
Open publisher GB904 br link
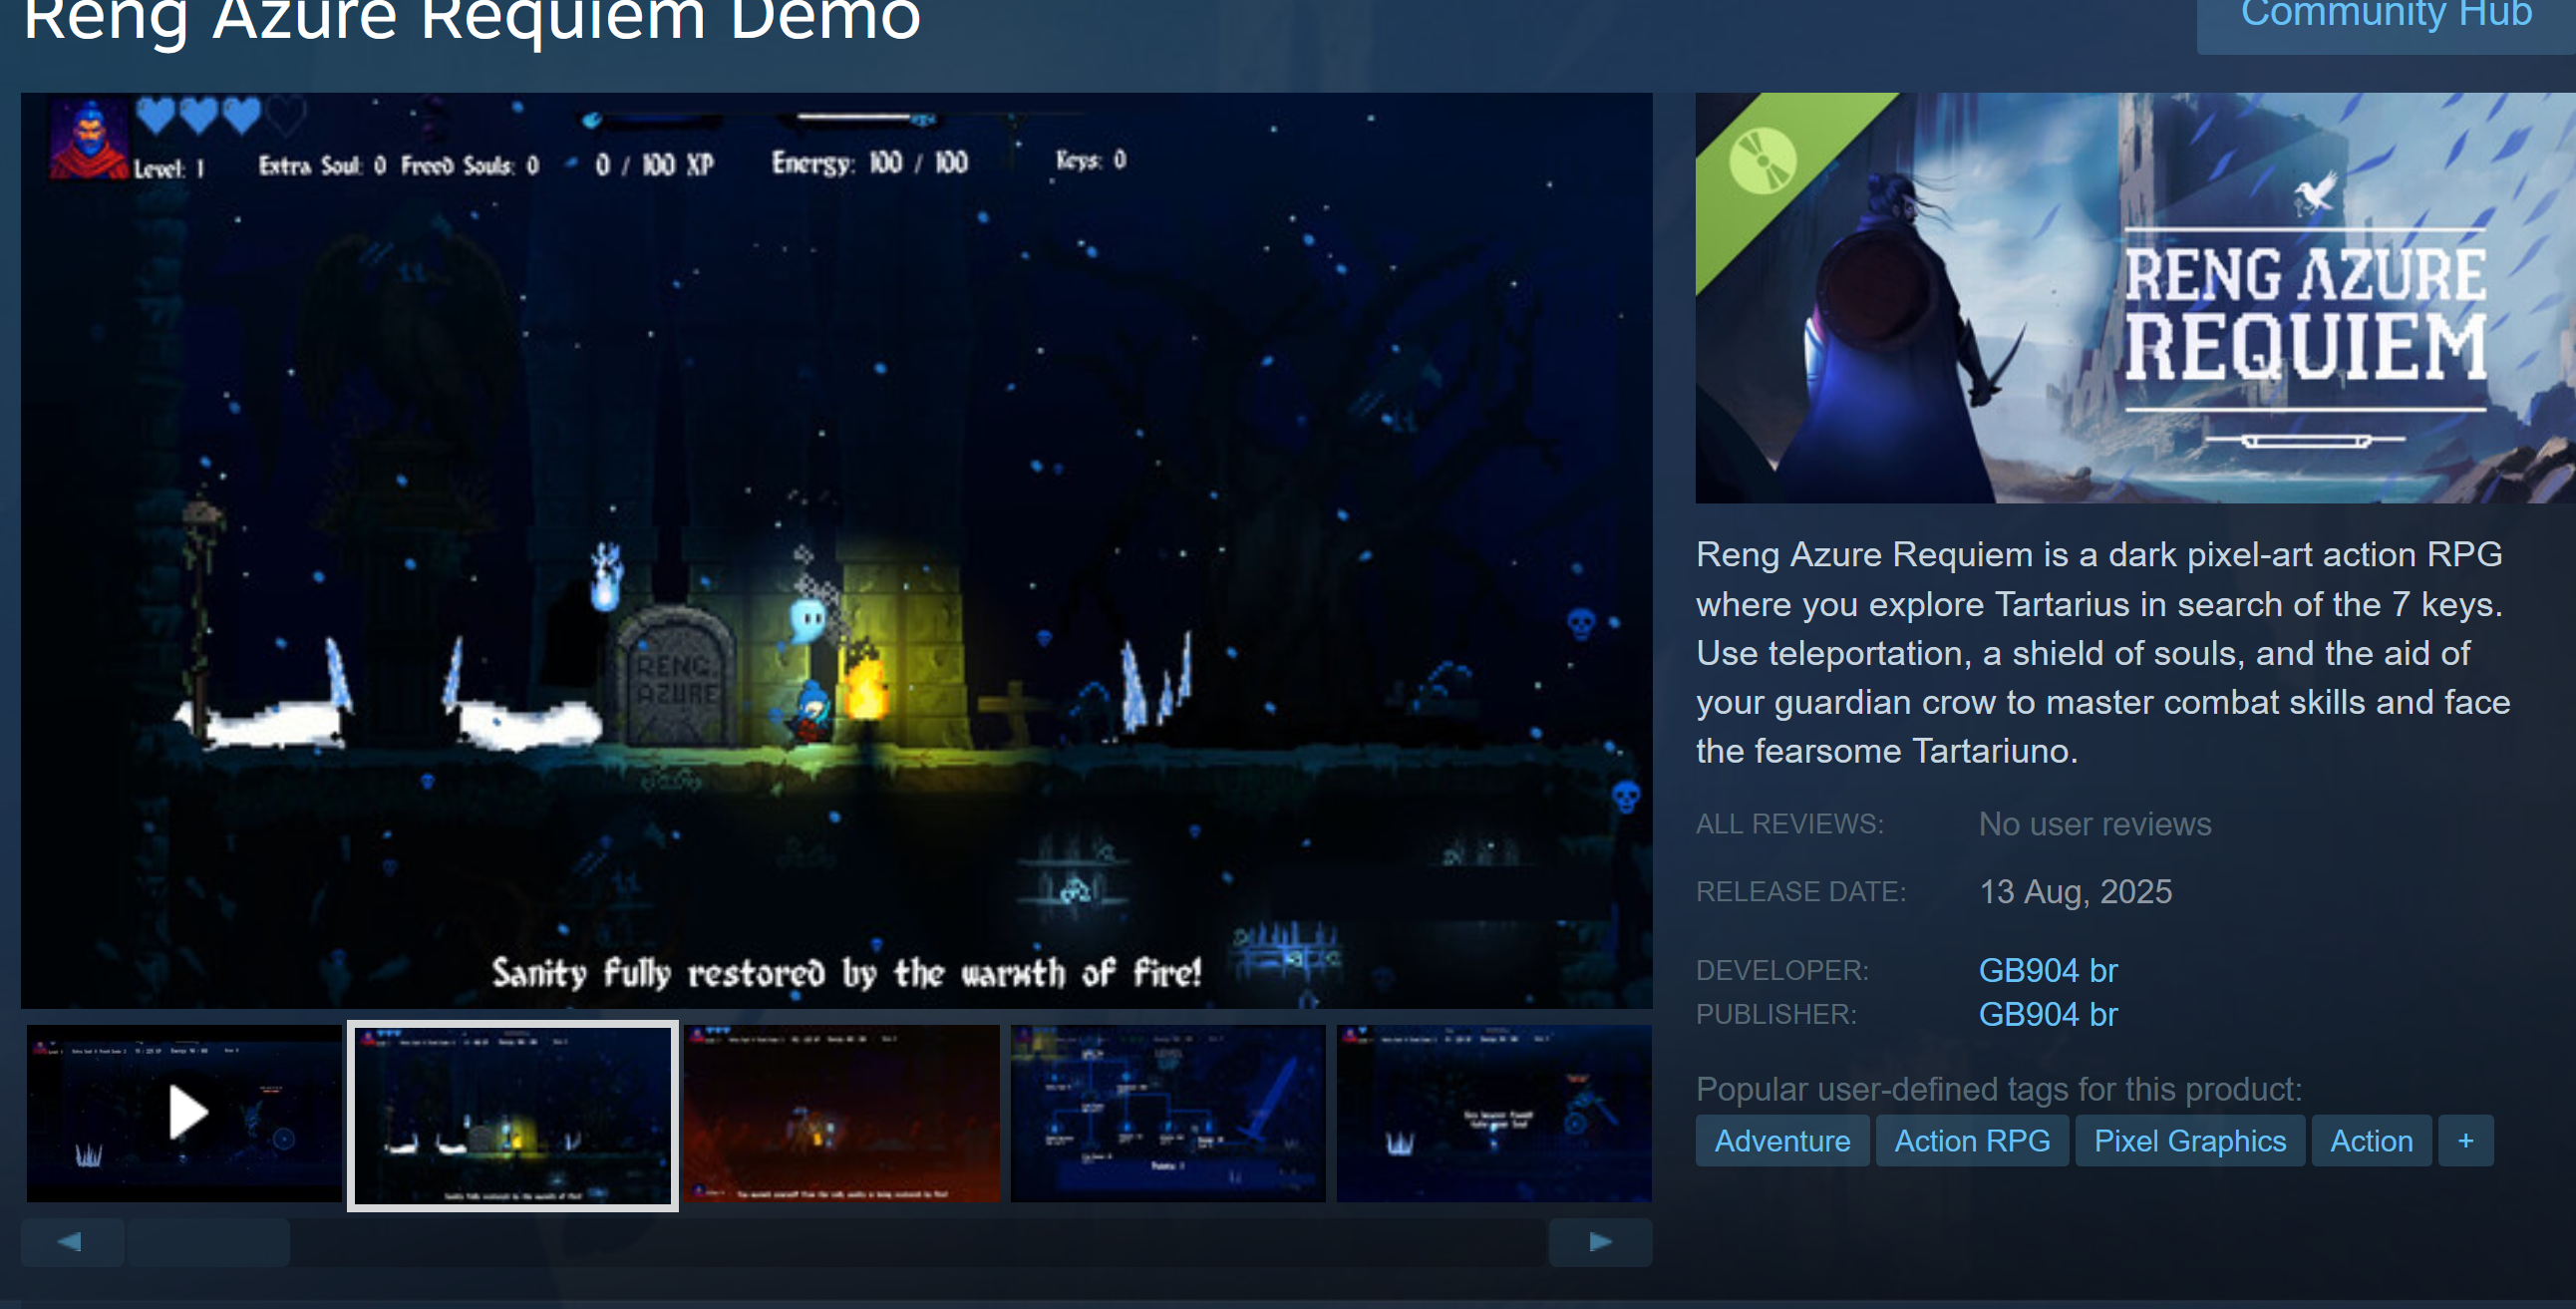click(2048, 1014)
